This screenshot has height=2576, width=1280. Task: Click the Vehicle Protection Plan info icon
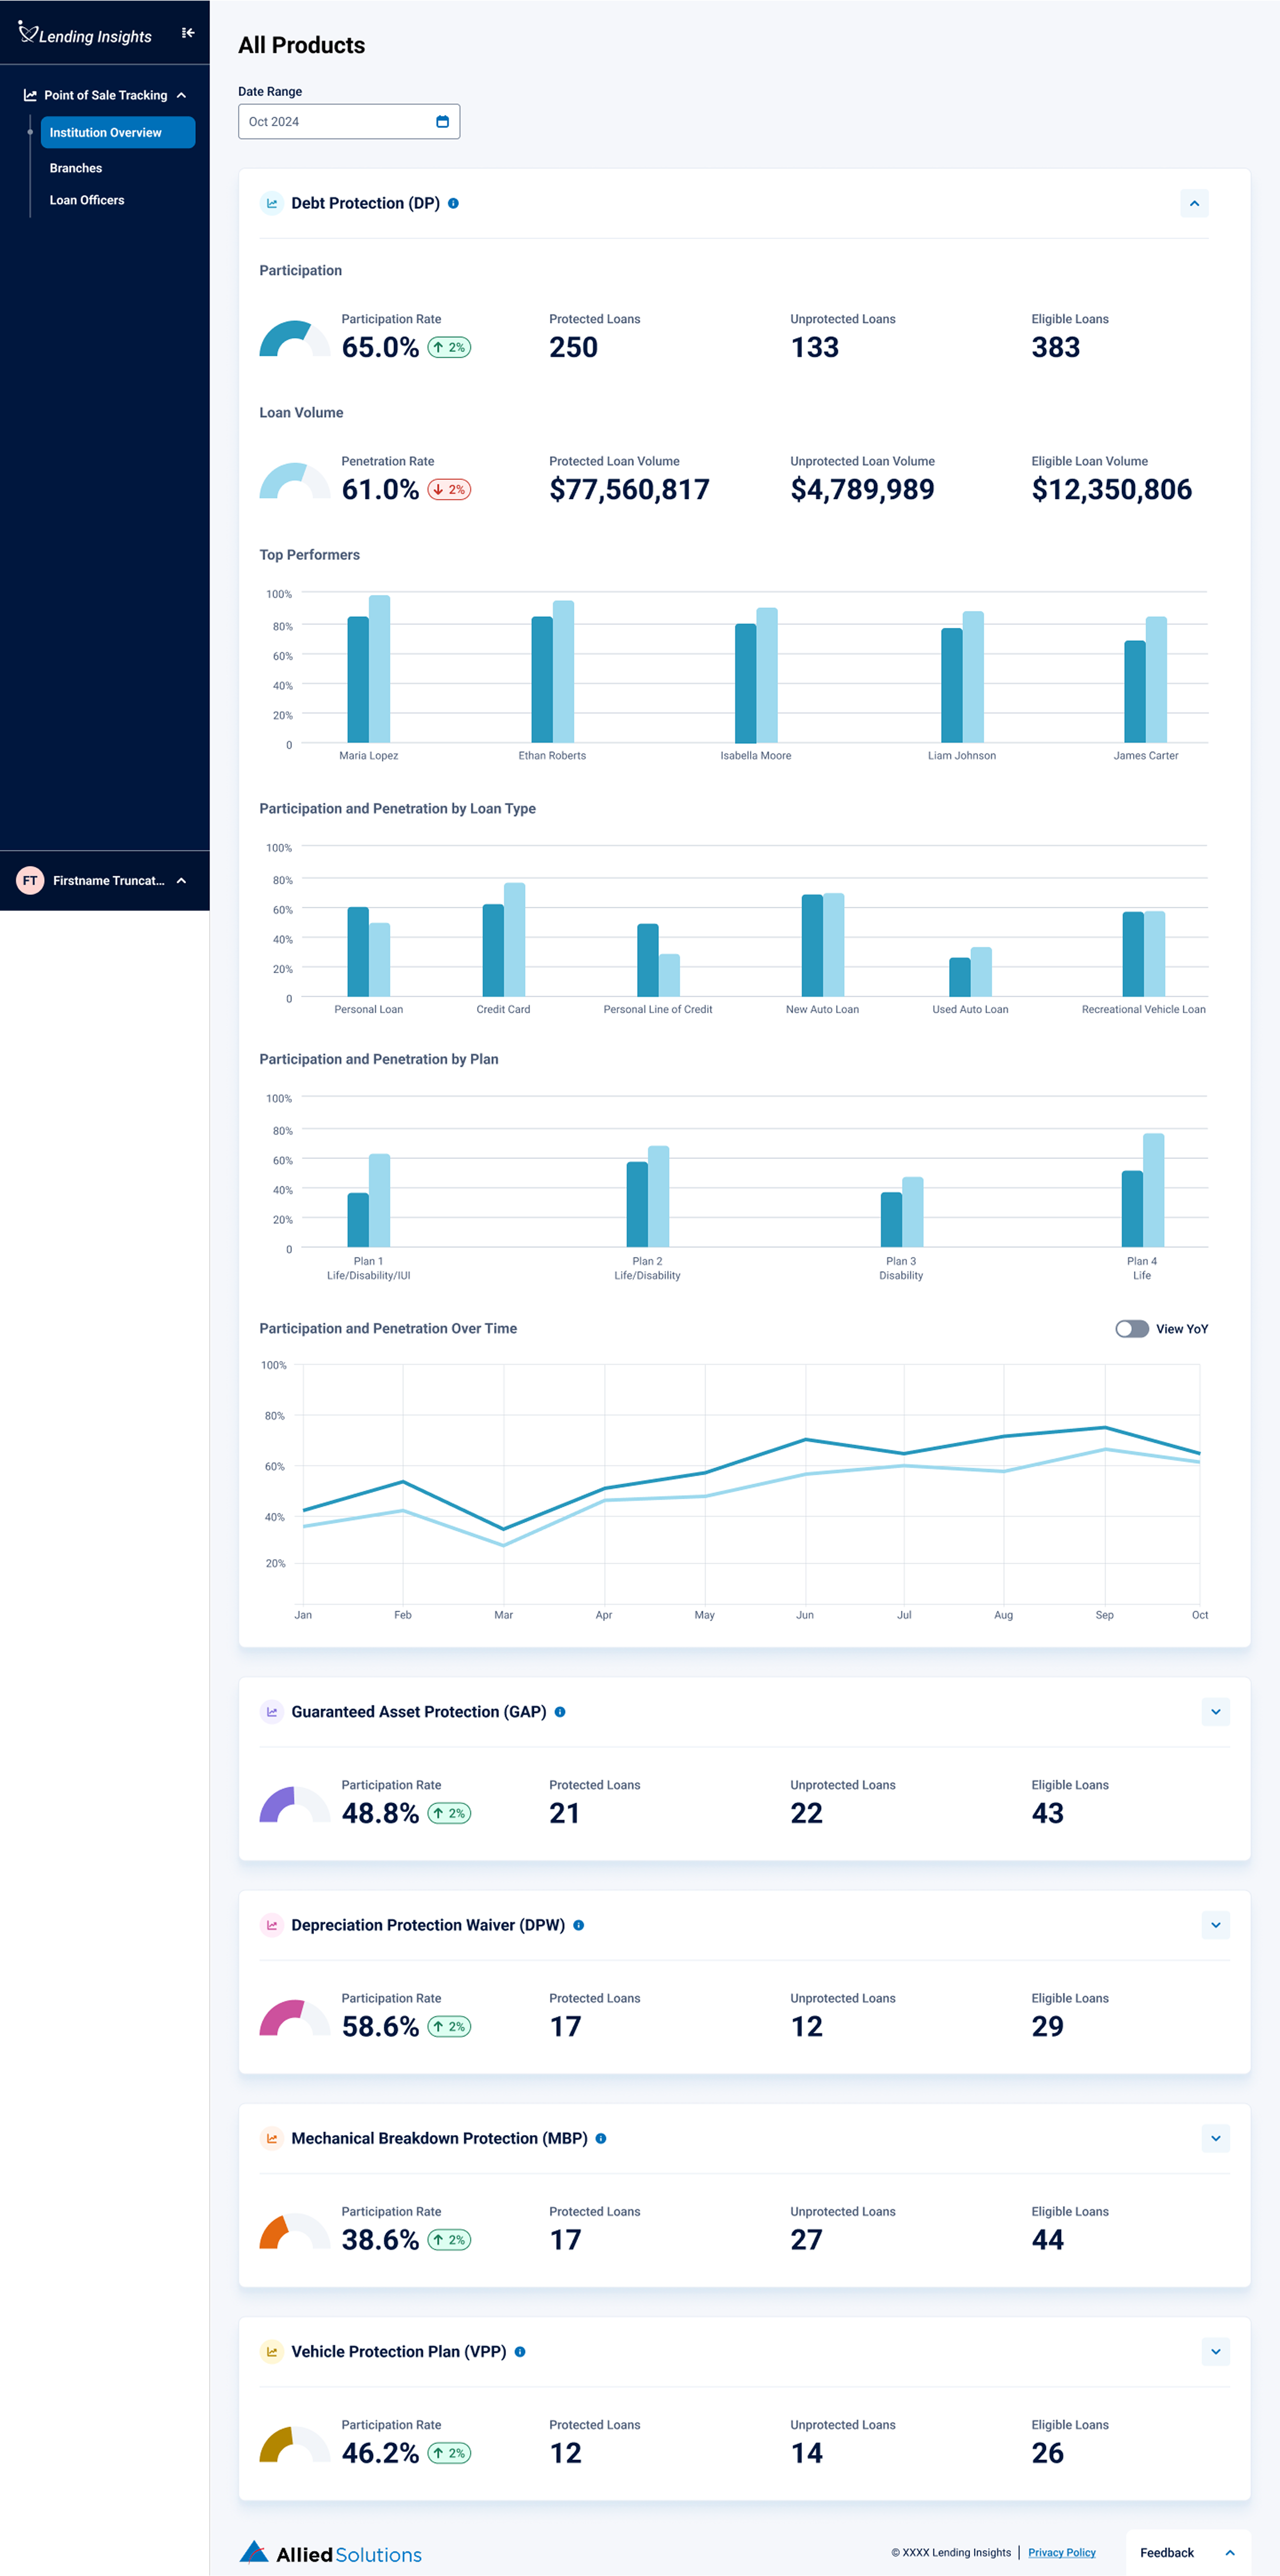click(520, 2351)
